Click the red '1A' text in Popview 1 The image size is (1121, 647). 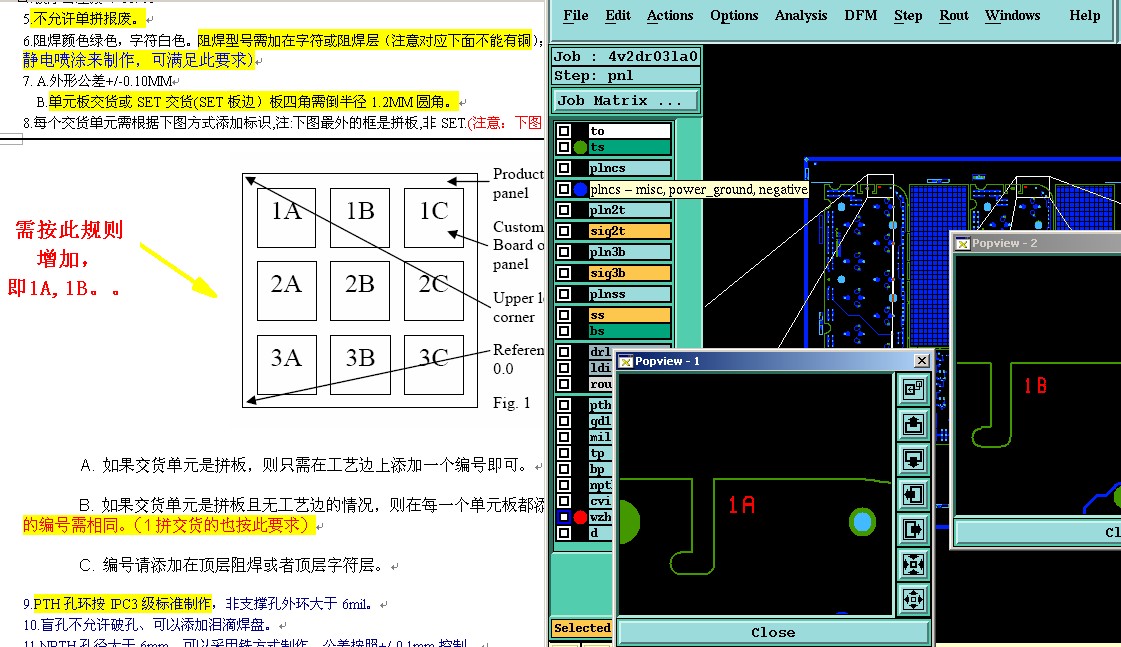tap(741, 505)
